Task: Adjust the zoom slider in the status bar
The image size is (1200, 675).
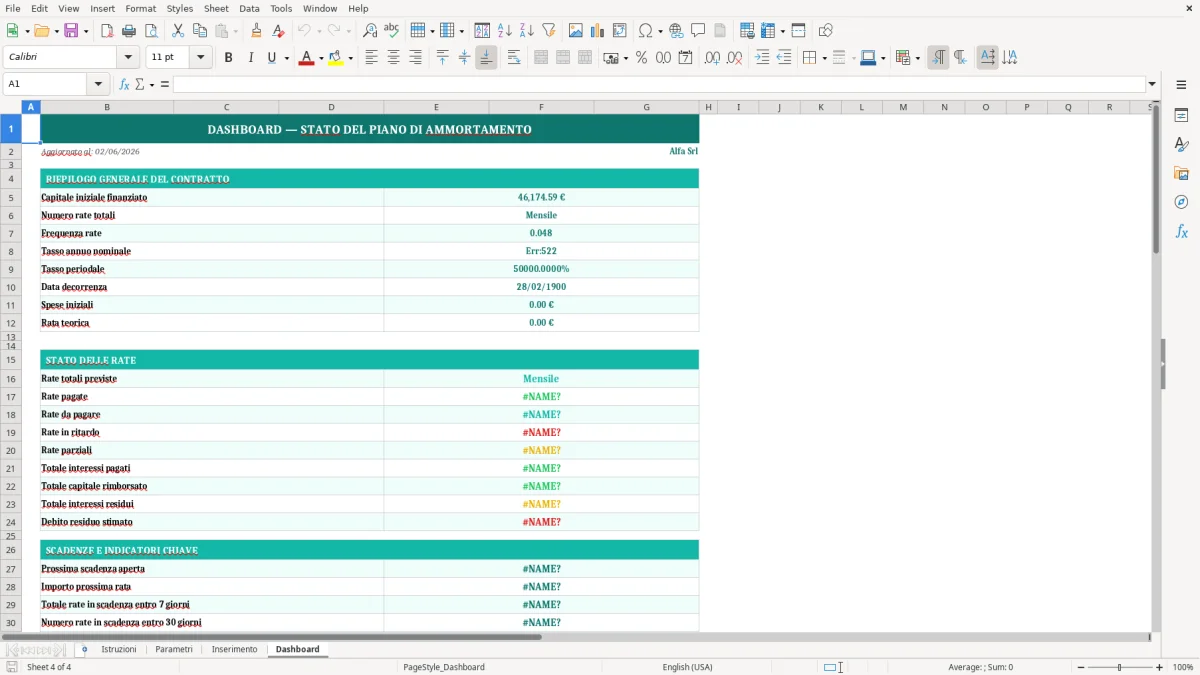Action: [x=1119, y=667]
